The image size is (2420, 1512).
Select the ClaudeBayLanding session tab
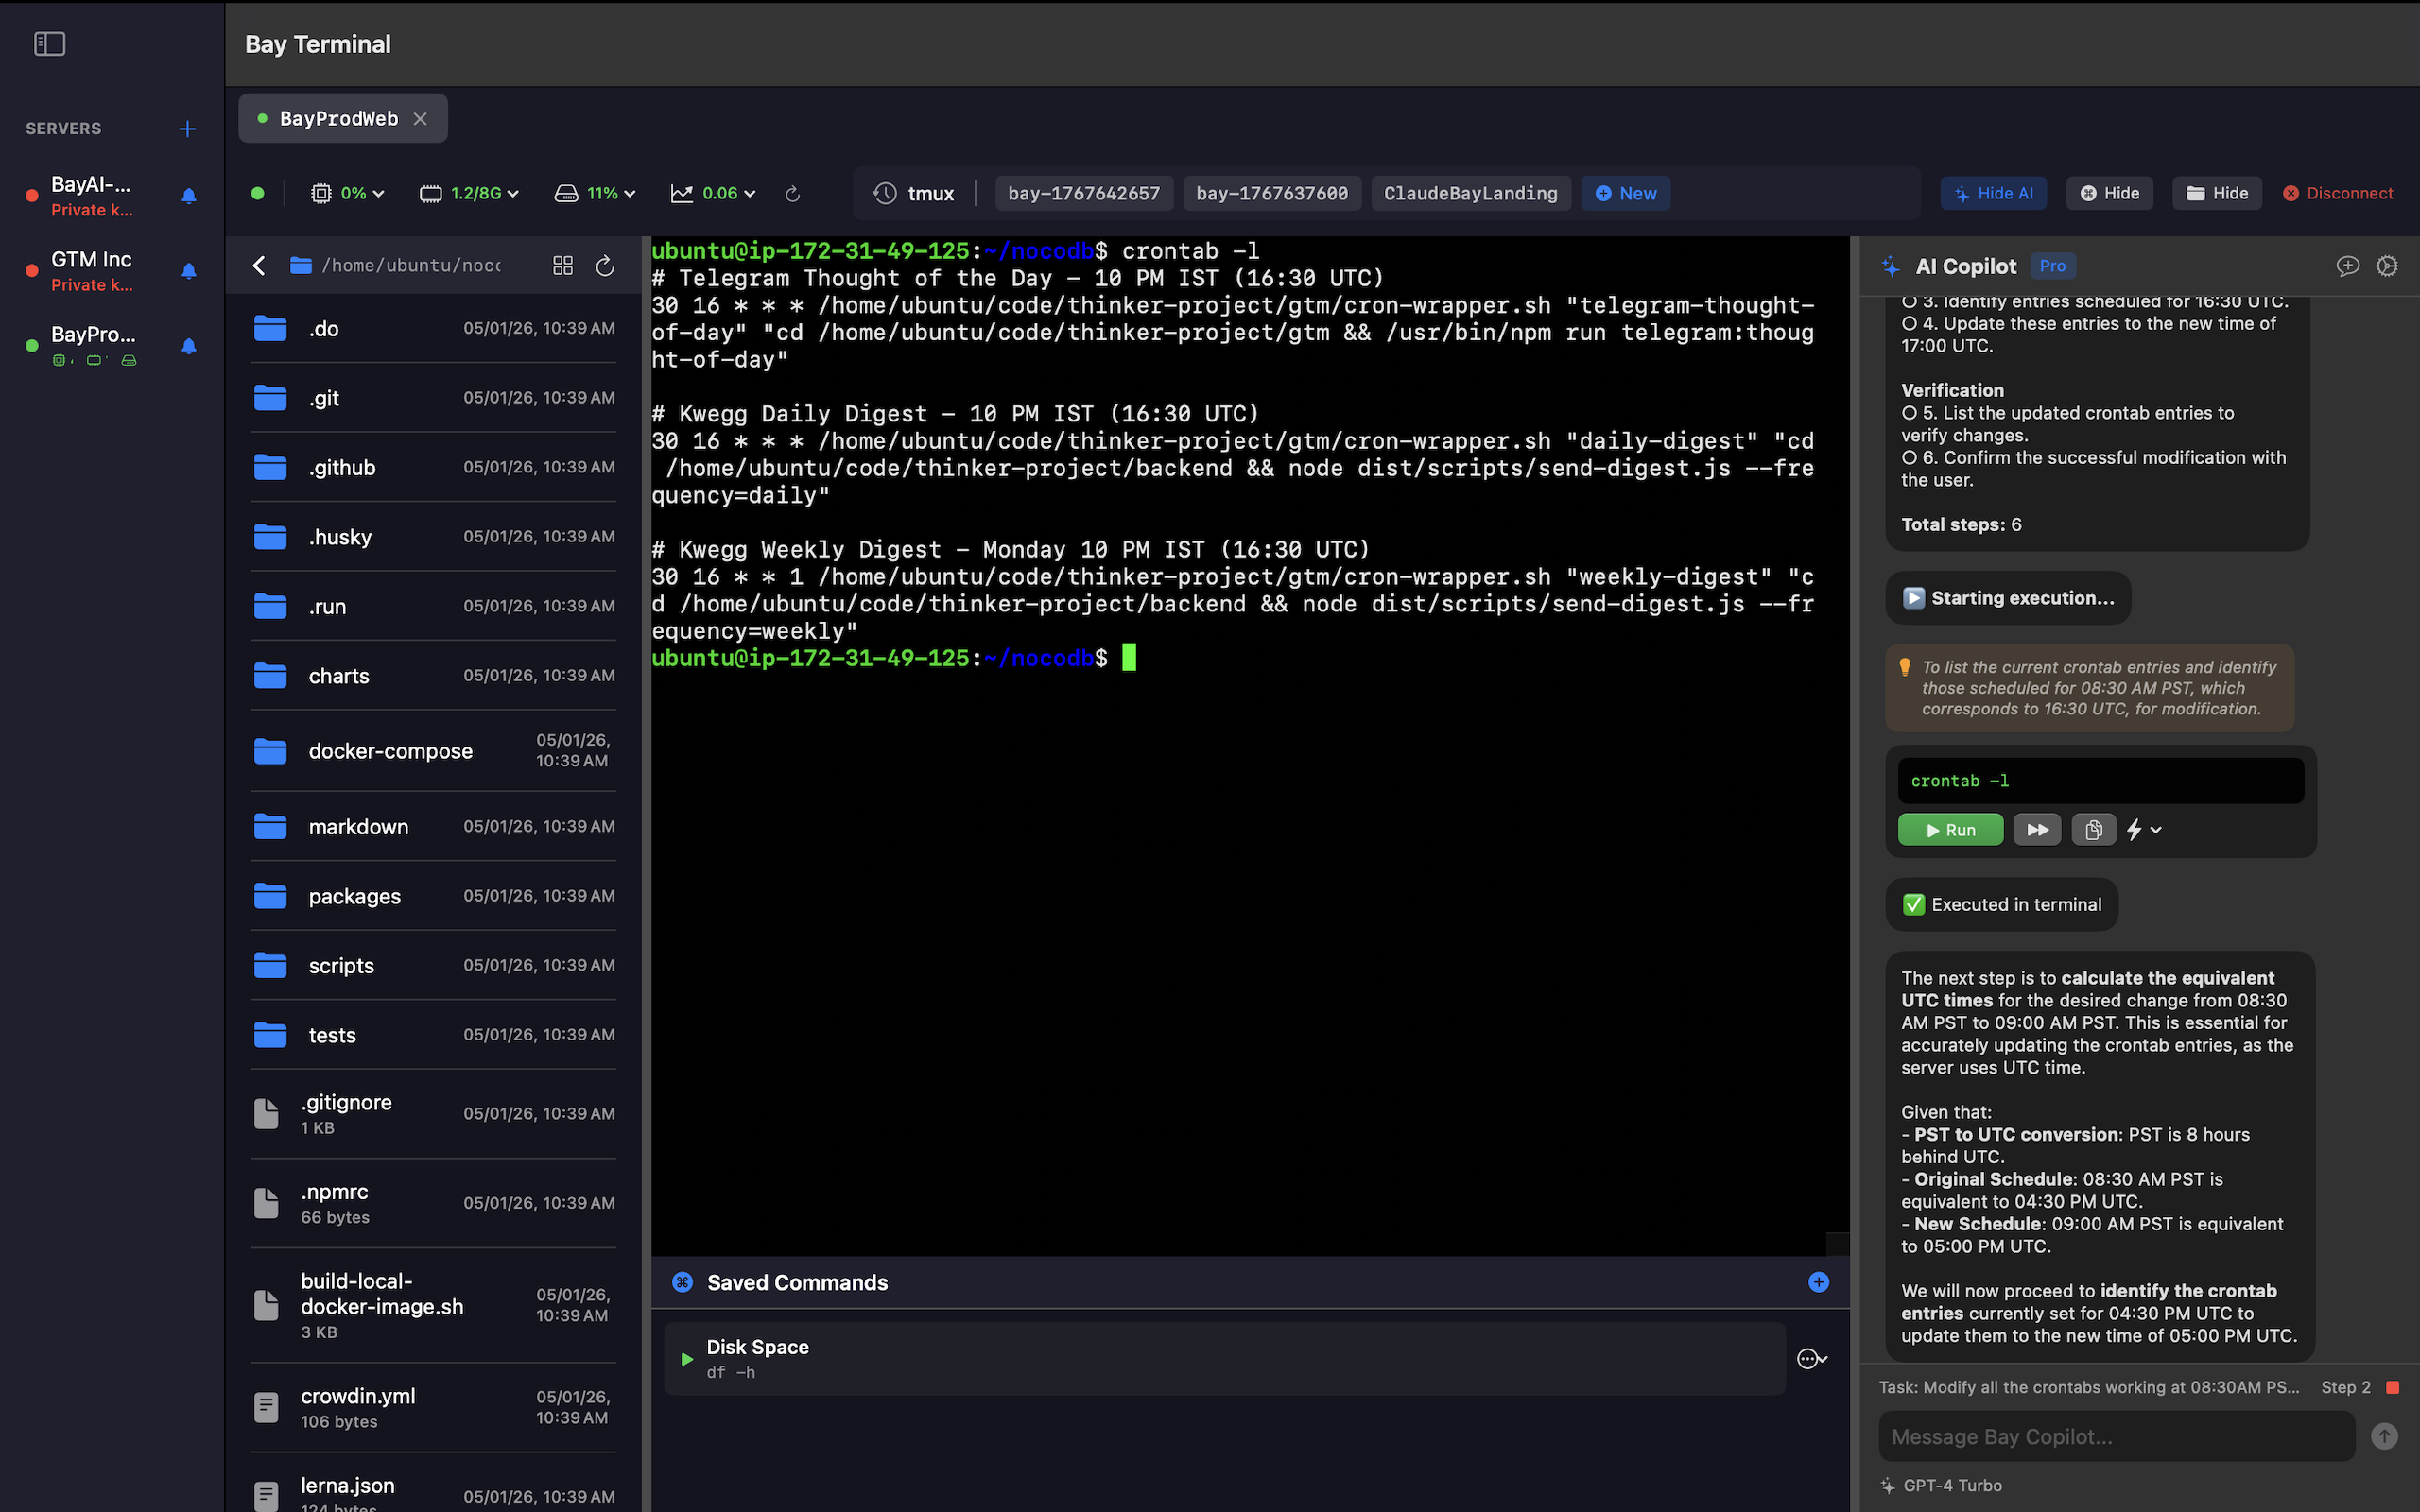1469,193
